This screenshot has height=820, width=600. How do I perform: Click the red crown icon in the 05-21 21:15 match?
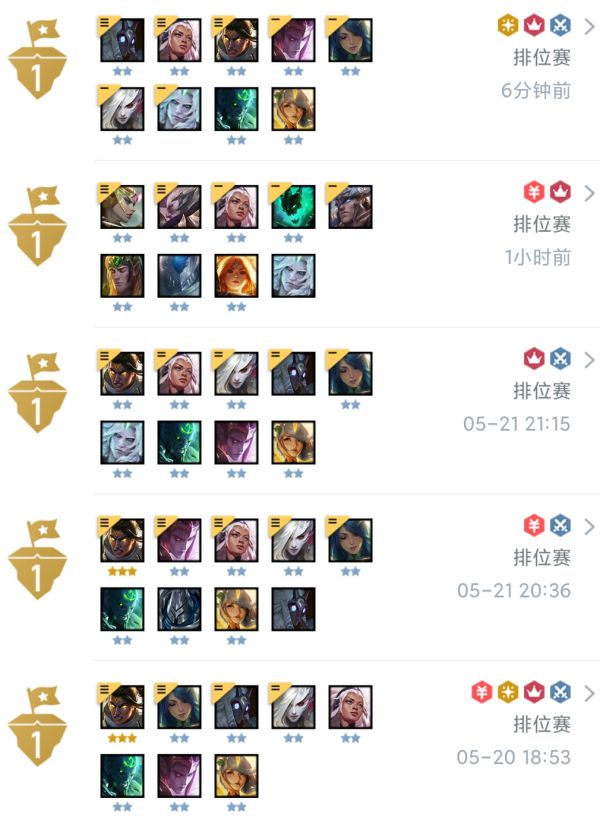(534, 359)
